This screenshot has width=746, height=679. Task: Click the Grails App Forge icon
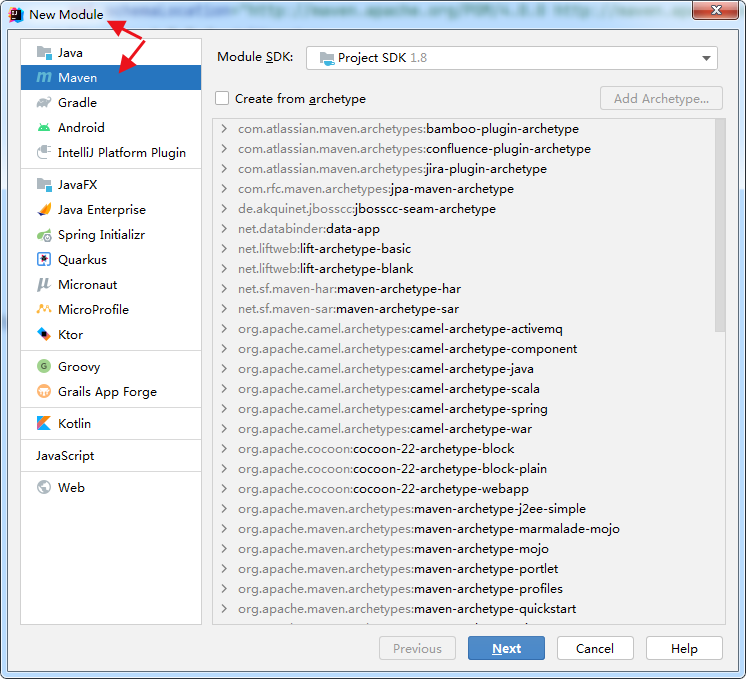point(44,391)
